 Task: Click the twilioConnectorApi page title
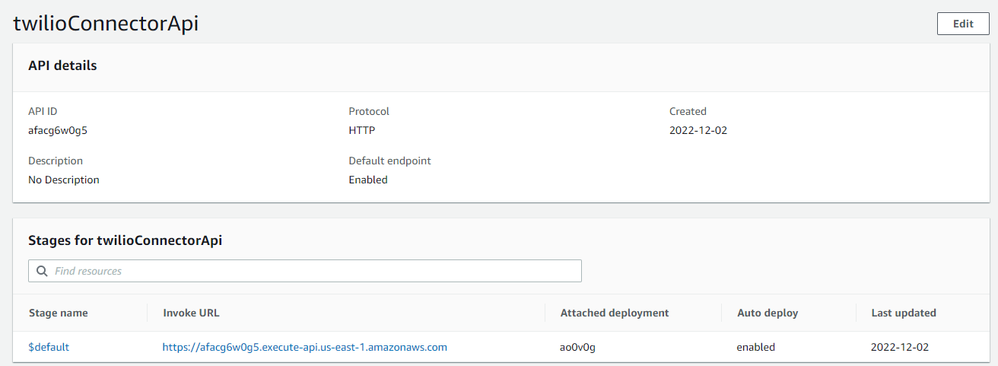pos(106,24)
